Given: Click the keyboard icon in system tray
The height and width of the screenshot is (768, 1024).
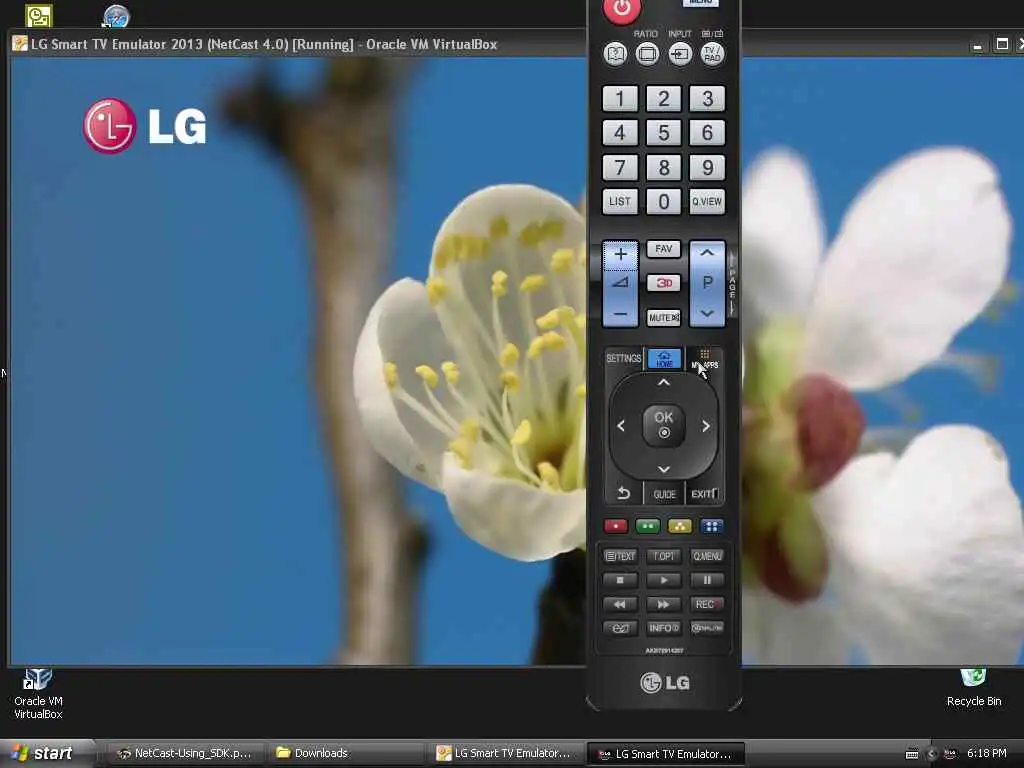Looking at the screenshot, I should click(912, 754).
